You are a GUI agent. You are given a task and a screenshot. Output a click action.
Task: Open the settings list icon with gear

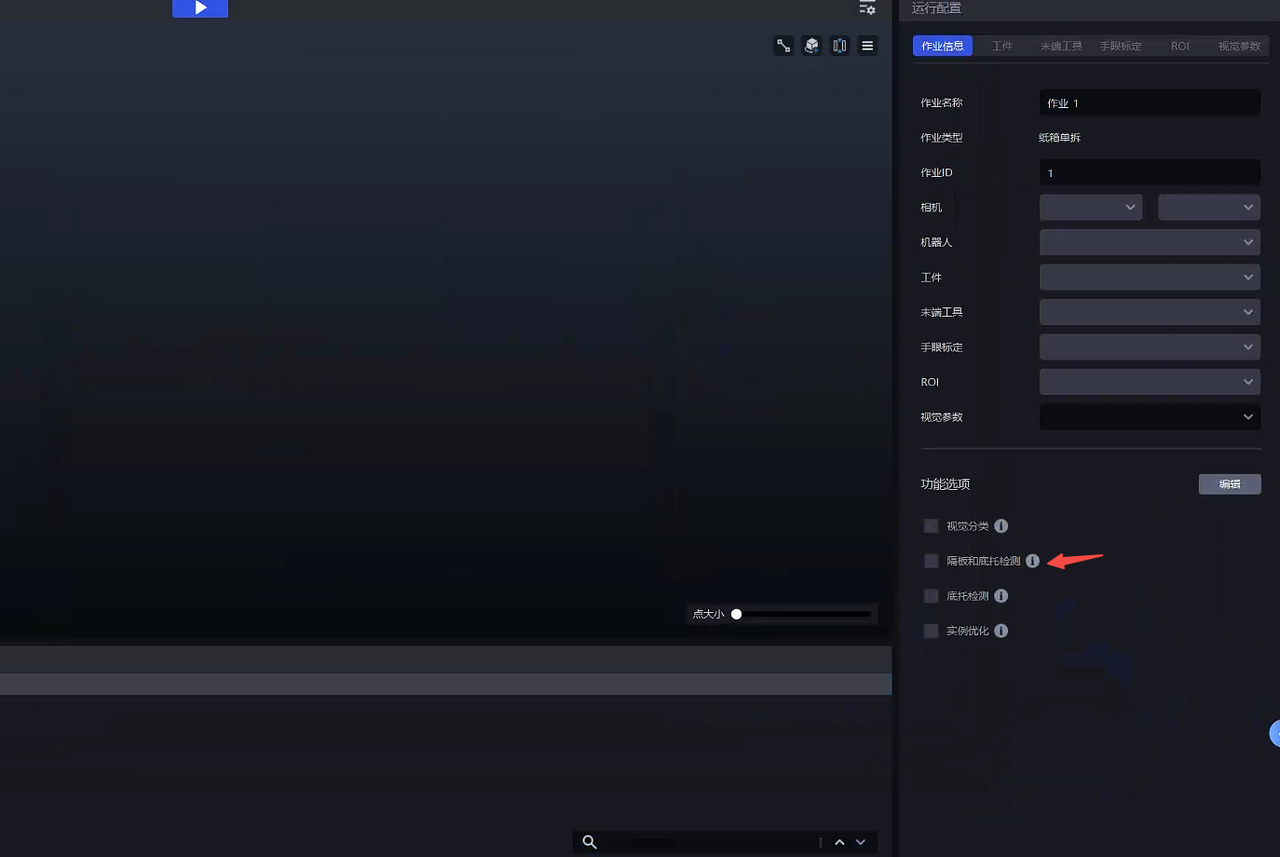pos(867,8)
